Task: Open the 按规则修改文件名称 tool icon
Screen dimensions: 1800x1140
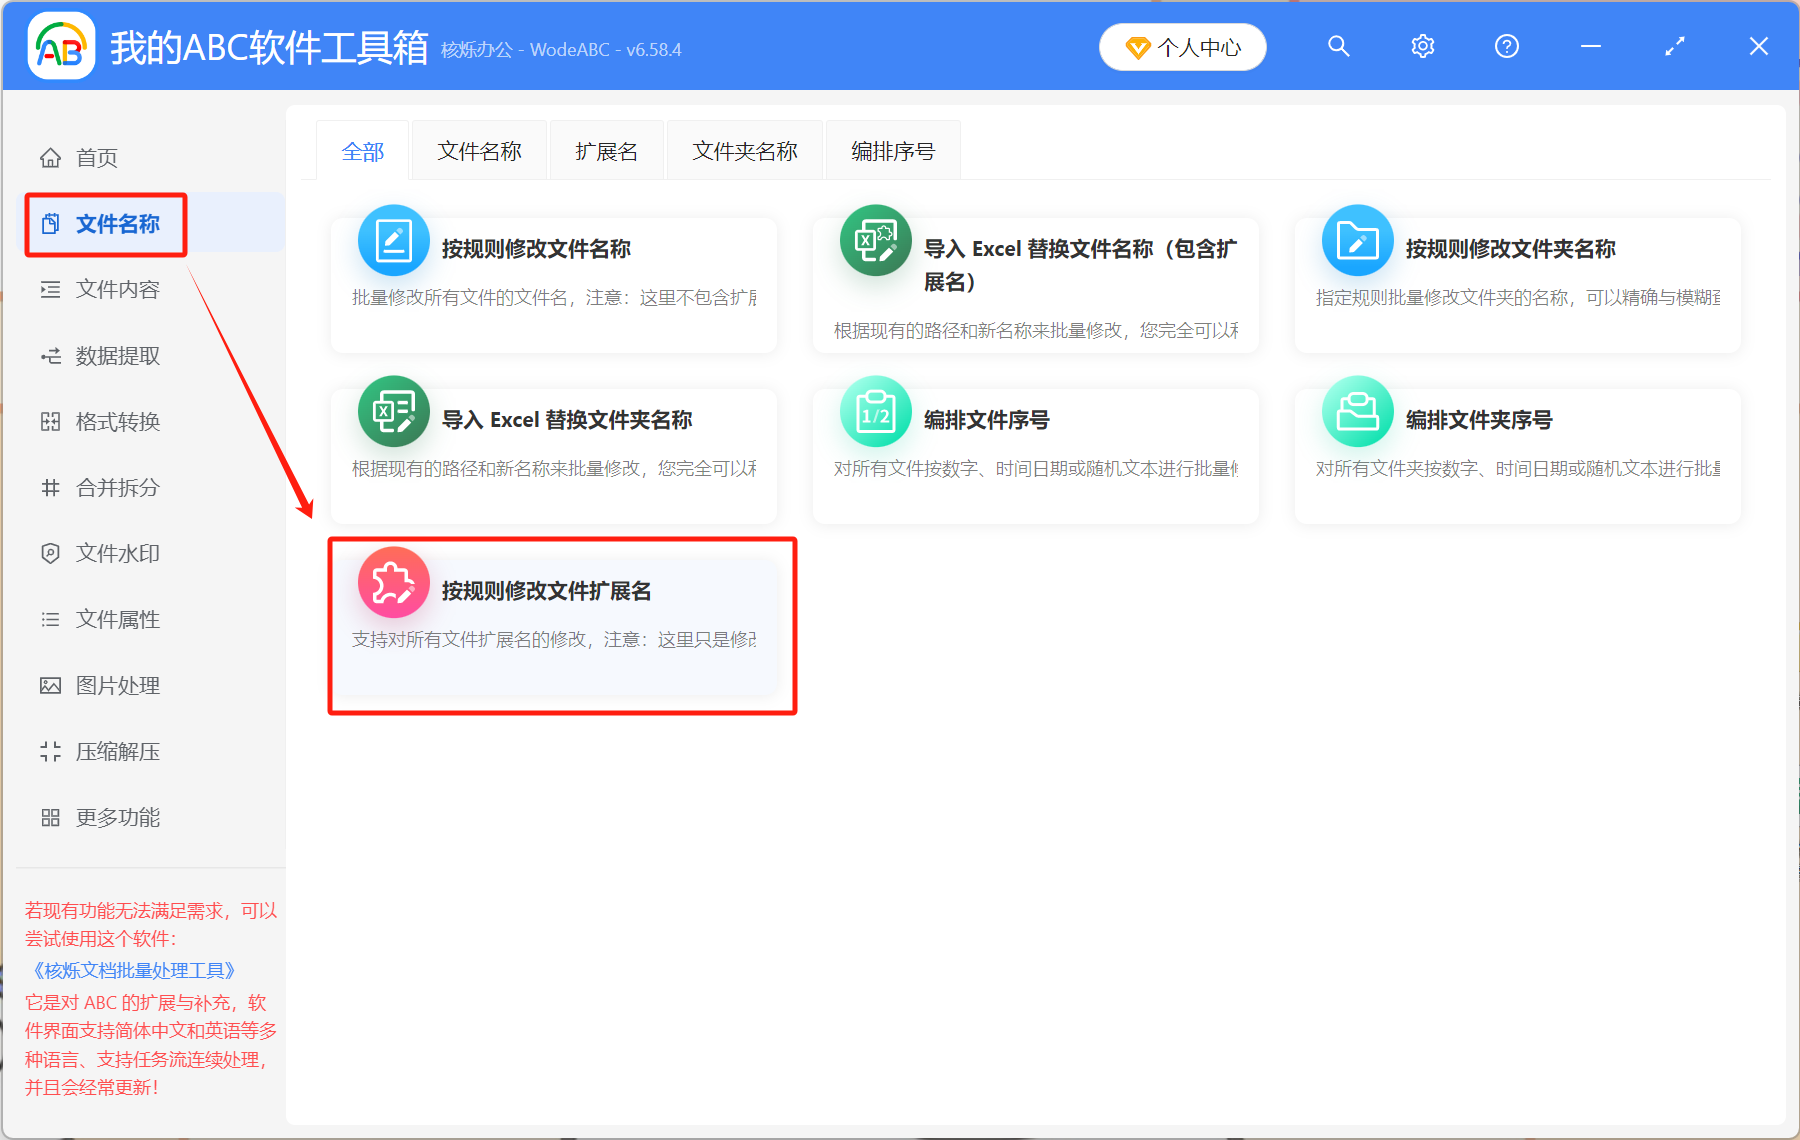Action: (393, 240)
